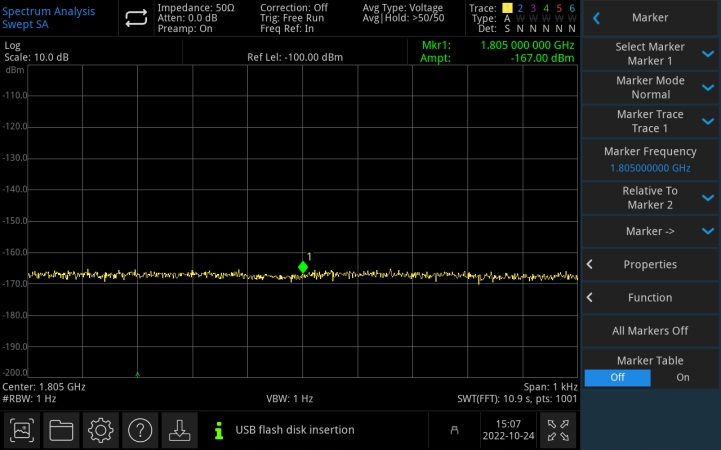
Task: Click the save/download icon
Action: pyautogui.click(x=178, y=430)
